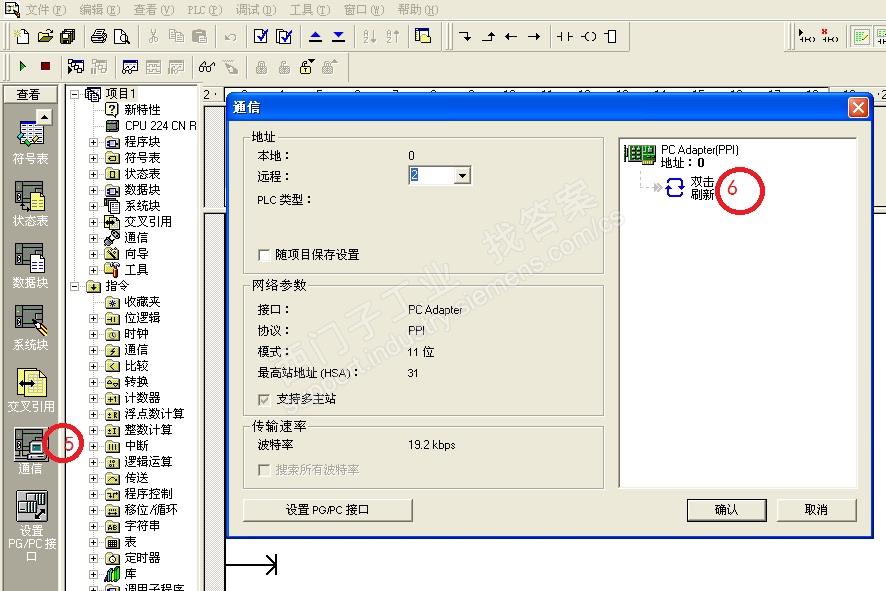Viewport: 886px width, 591px height.
Task: Expand the 符号表 tree node
Action: pyautogui.click(x=94, y=158)
